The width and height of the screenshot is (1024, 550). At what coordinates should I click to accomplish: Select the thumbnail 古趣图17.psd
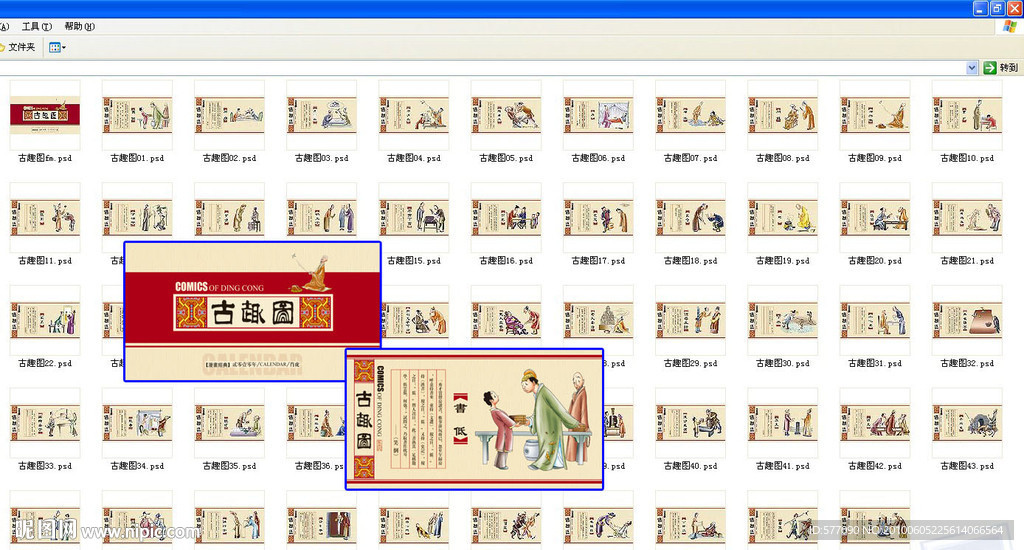(x=598, y=218)
